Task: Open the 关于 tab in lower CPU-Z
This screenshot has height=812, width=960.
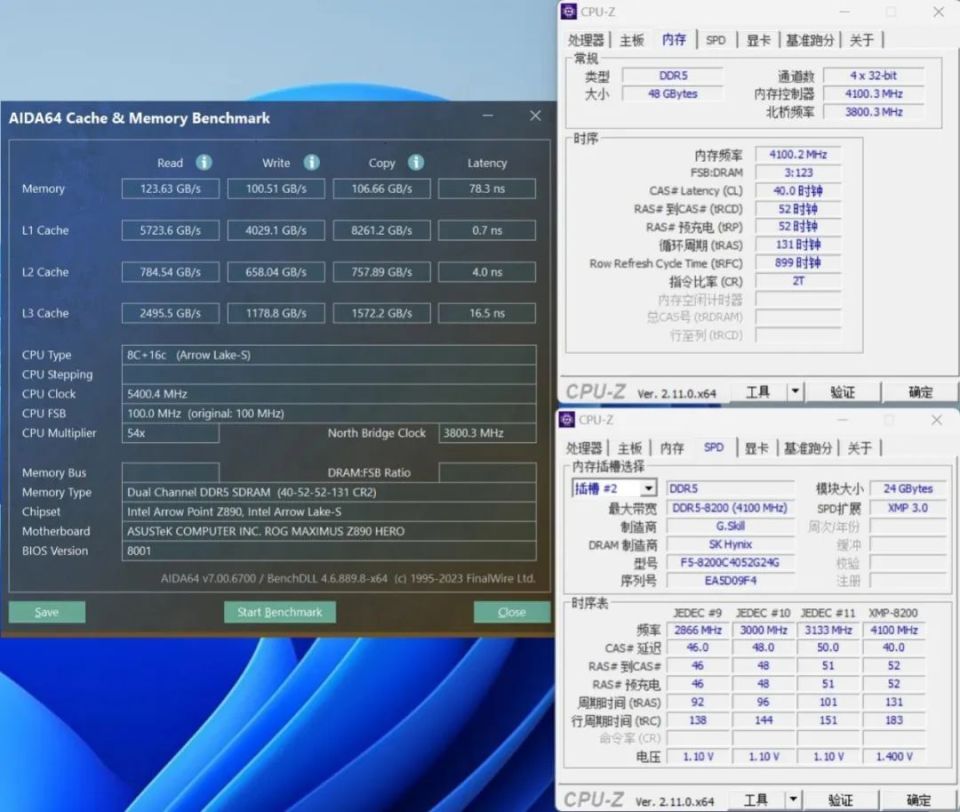Action: [x=860, y=448]
